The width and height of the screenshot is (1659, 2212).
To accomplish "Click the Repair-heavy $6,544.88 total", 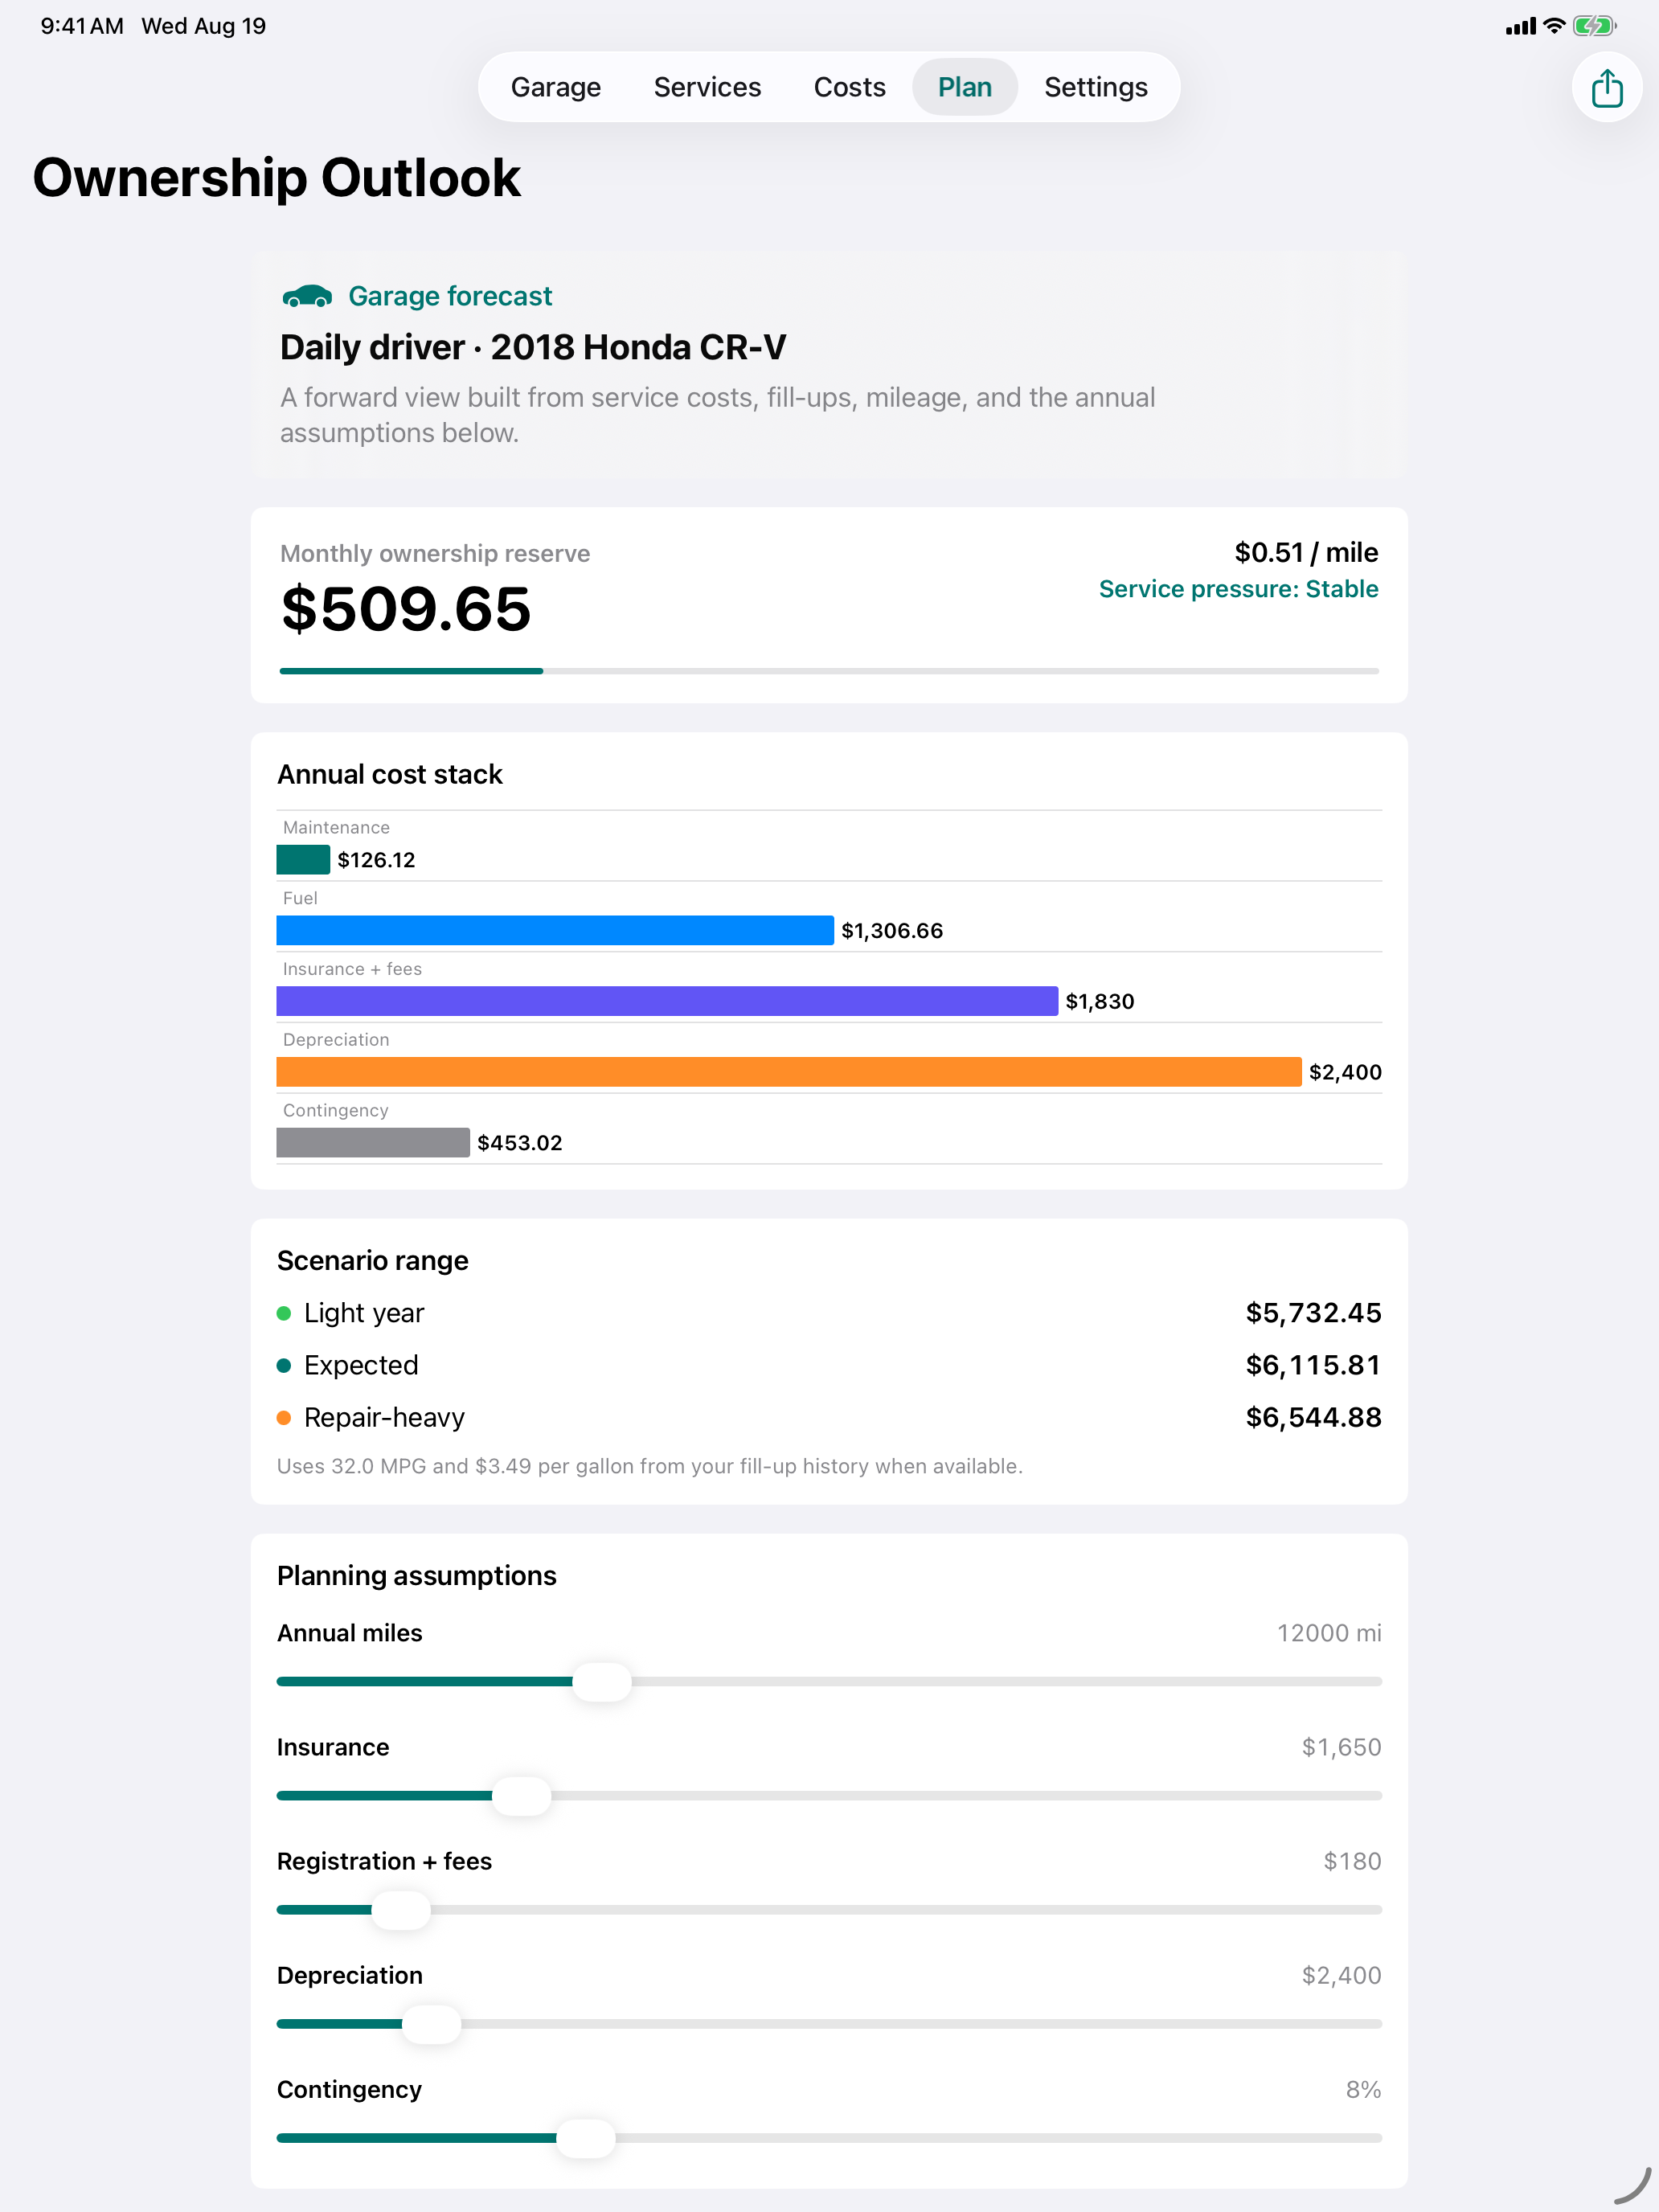I will coord(1313,1418).
